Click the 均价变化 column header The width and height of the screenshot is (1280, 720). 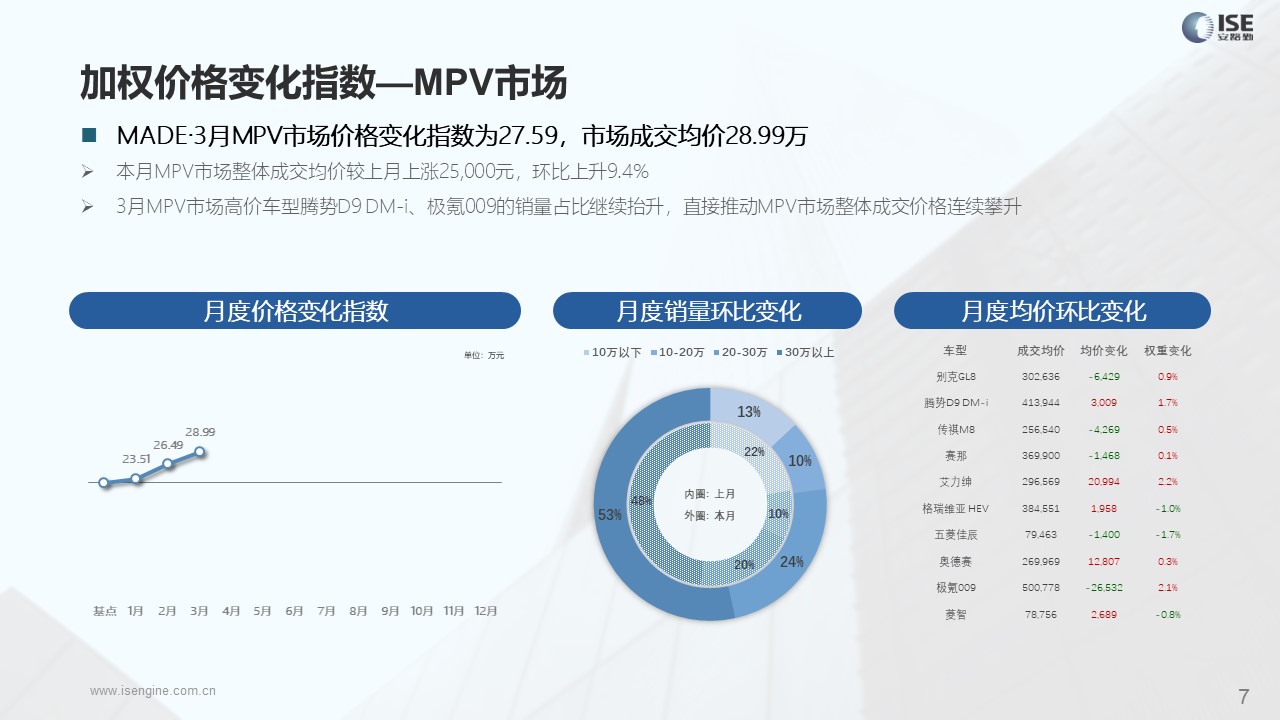[x=1104, y=351]
